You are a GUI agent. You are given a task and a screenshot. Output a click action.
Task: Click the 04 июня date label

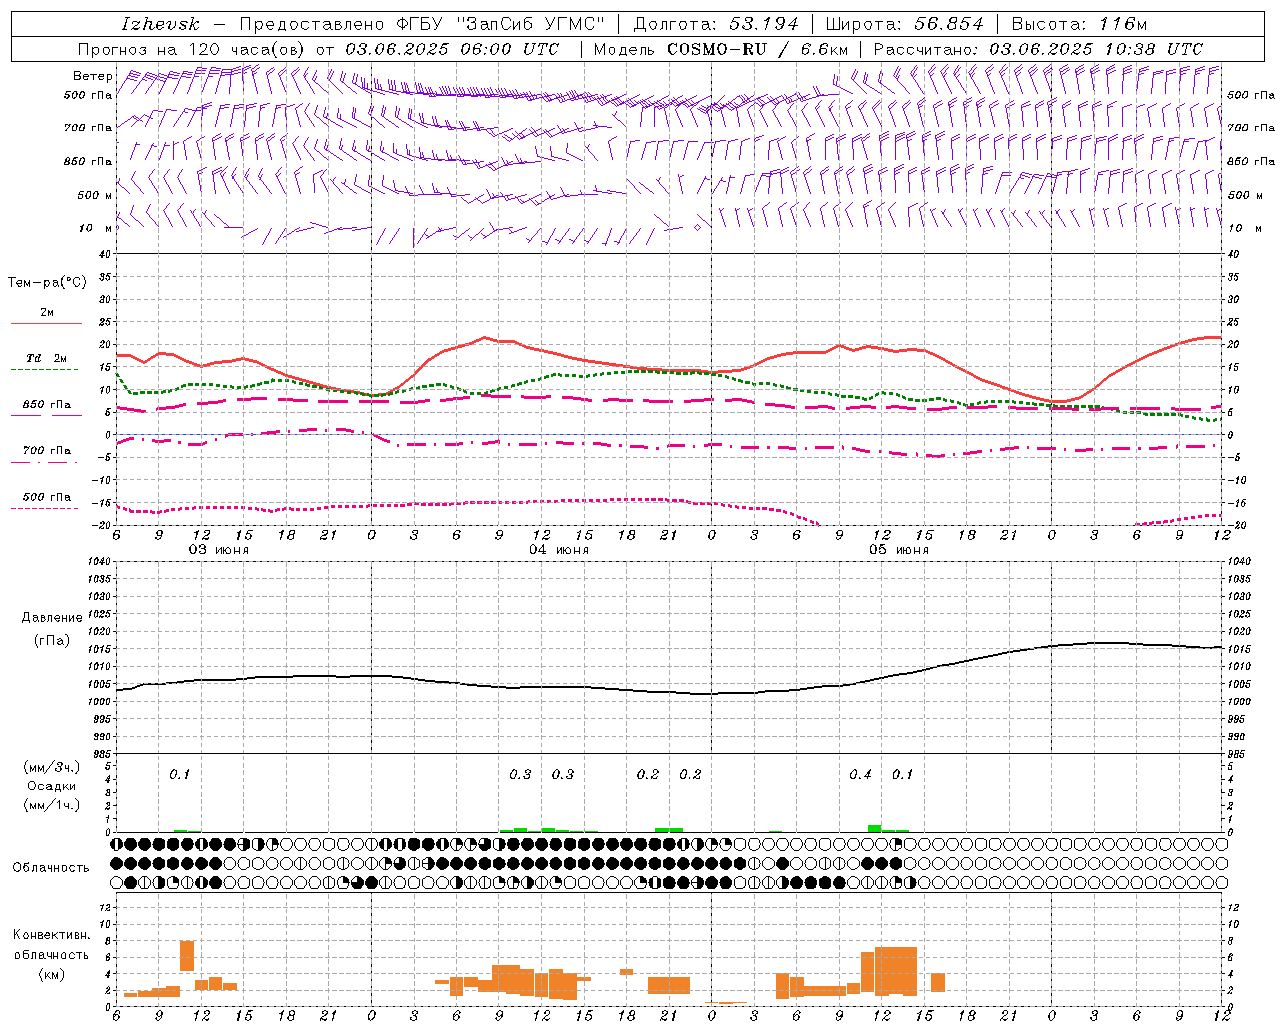click(559, 550)
